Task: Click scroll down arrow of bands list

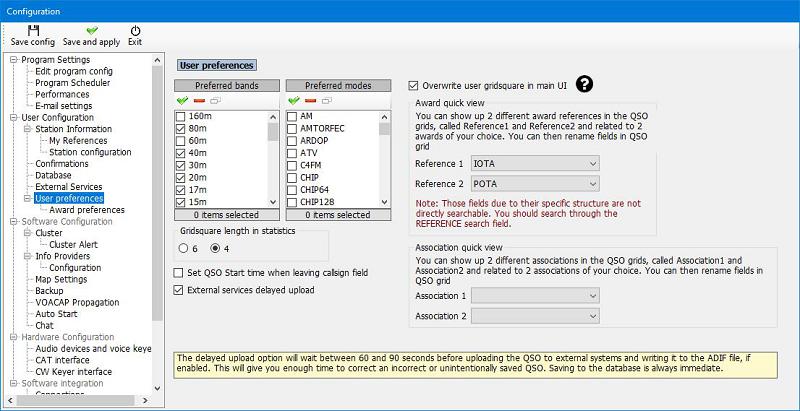Action: pos(273,202)
